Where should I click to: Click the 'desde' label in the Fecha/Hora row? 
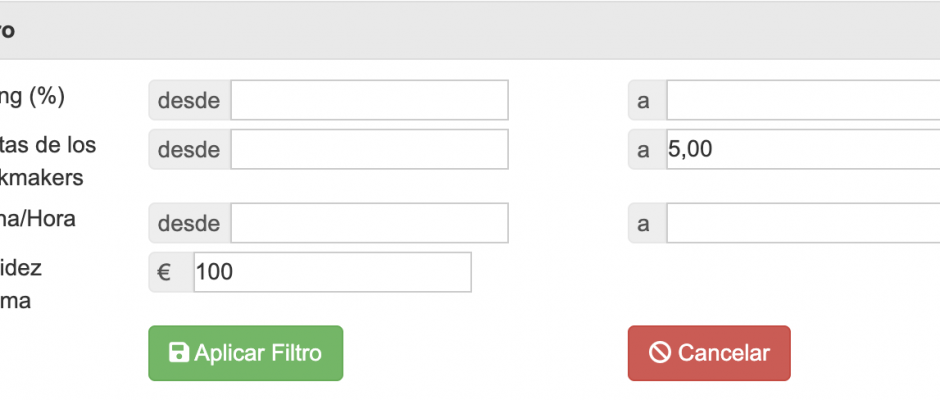tap(189, 223)
